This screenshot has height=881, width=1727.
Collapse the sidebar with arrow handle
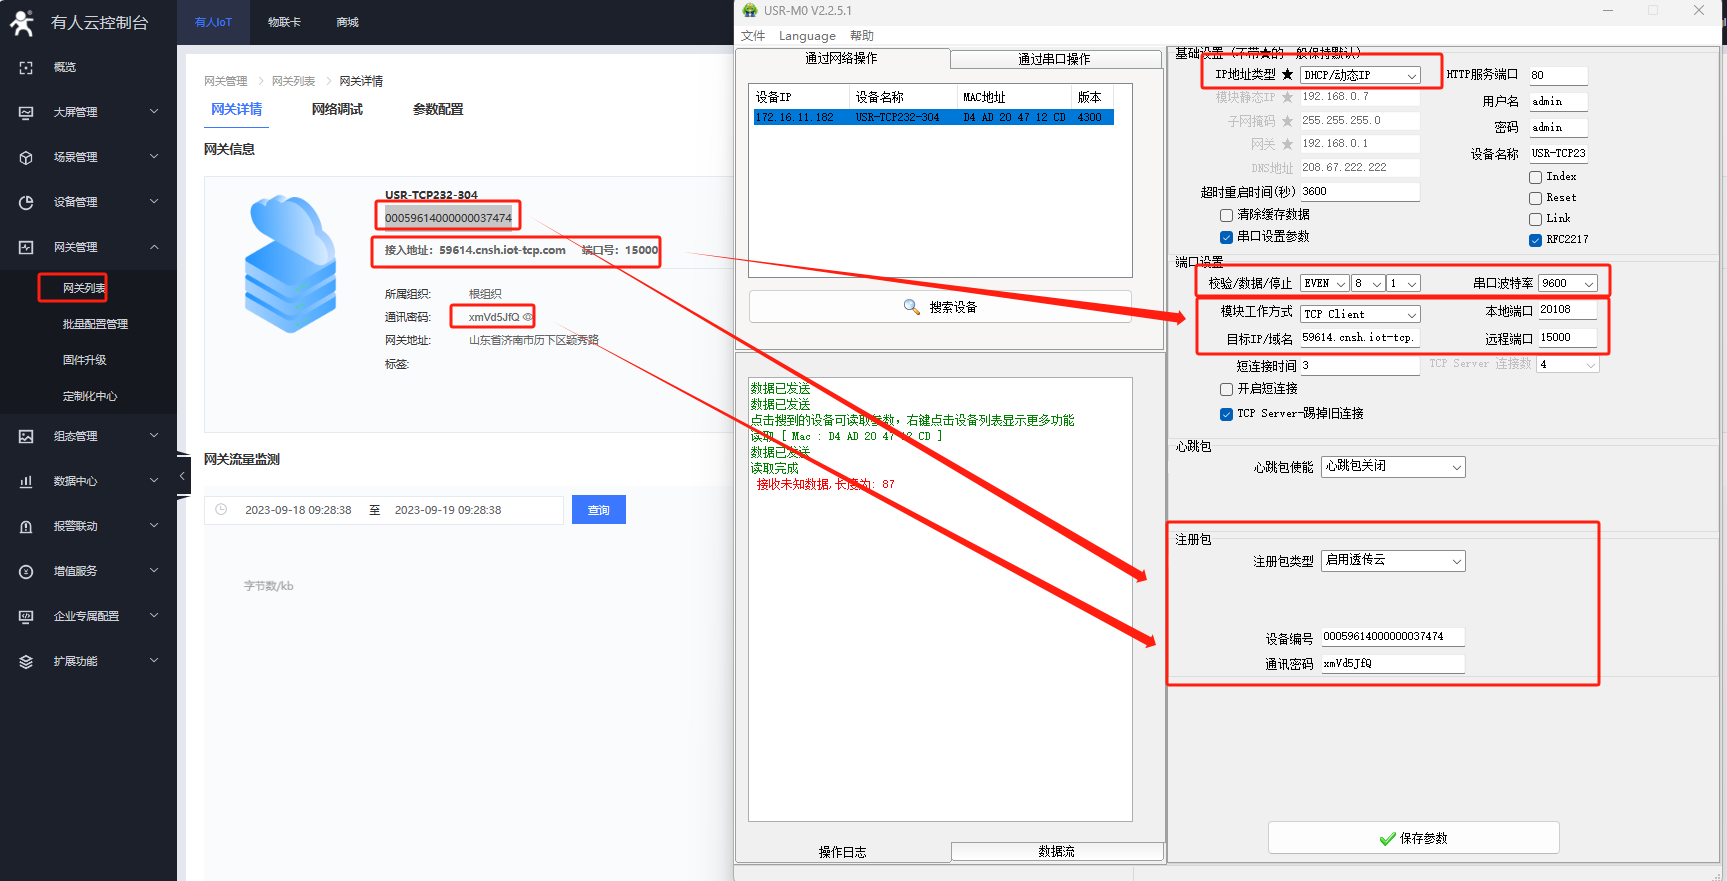(182, 476)
